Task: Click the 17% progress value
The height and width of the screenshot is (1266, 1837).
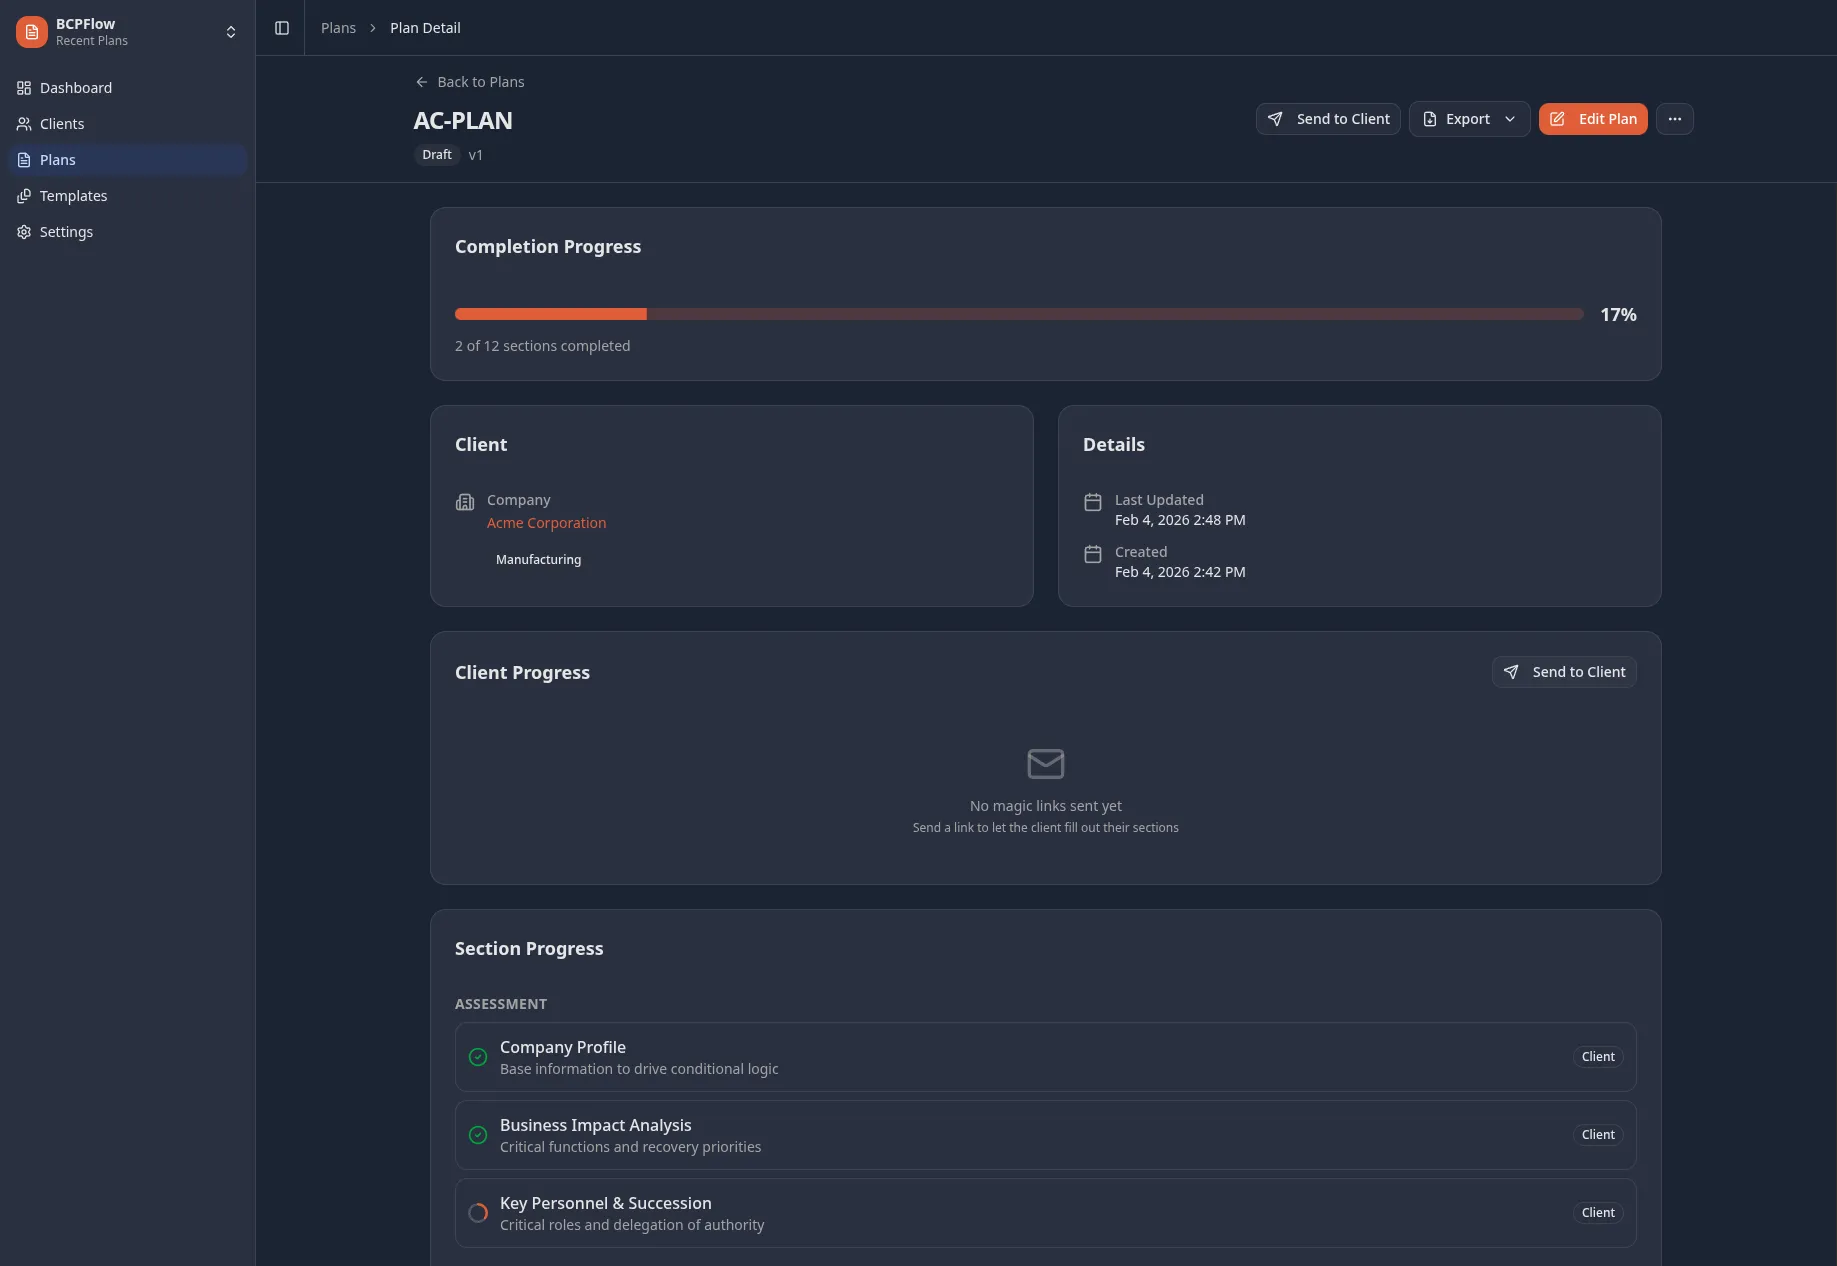Action: pos(1618,315)
